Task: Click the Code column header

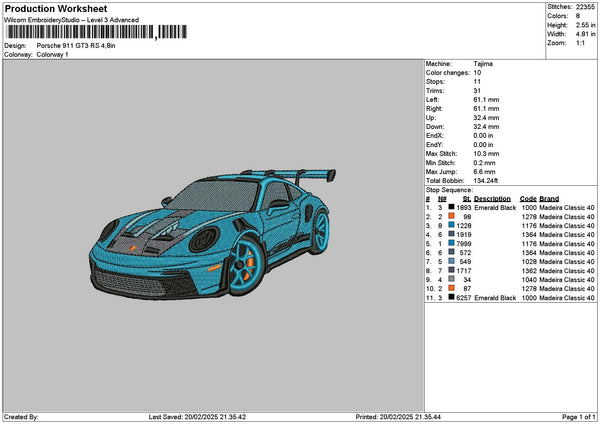Action: 529,198
